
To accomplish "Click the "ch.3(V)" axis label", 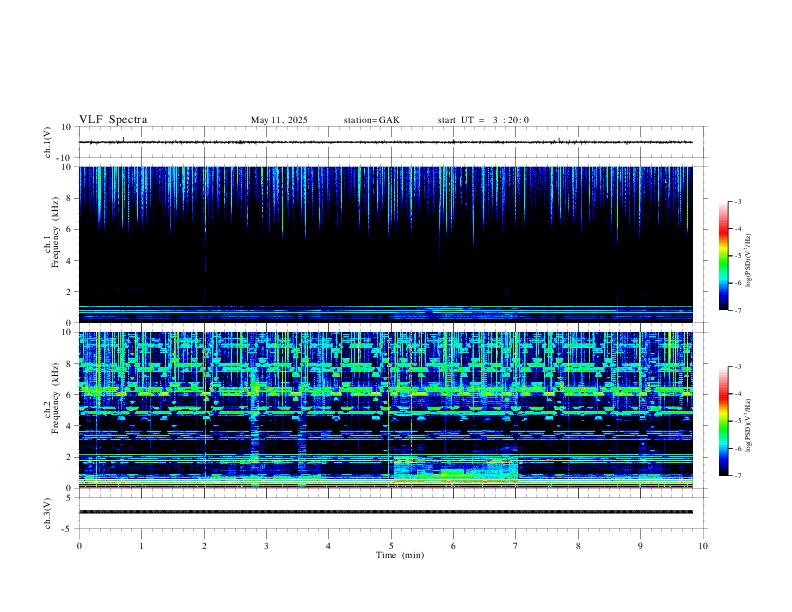I will coord(48,514).
